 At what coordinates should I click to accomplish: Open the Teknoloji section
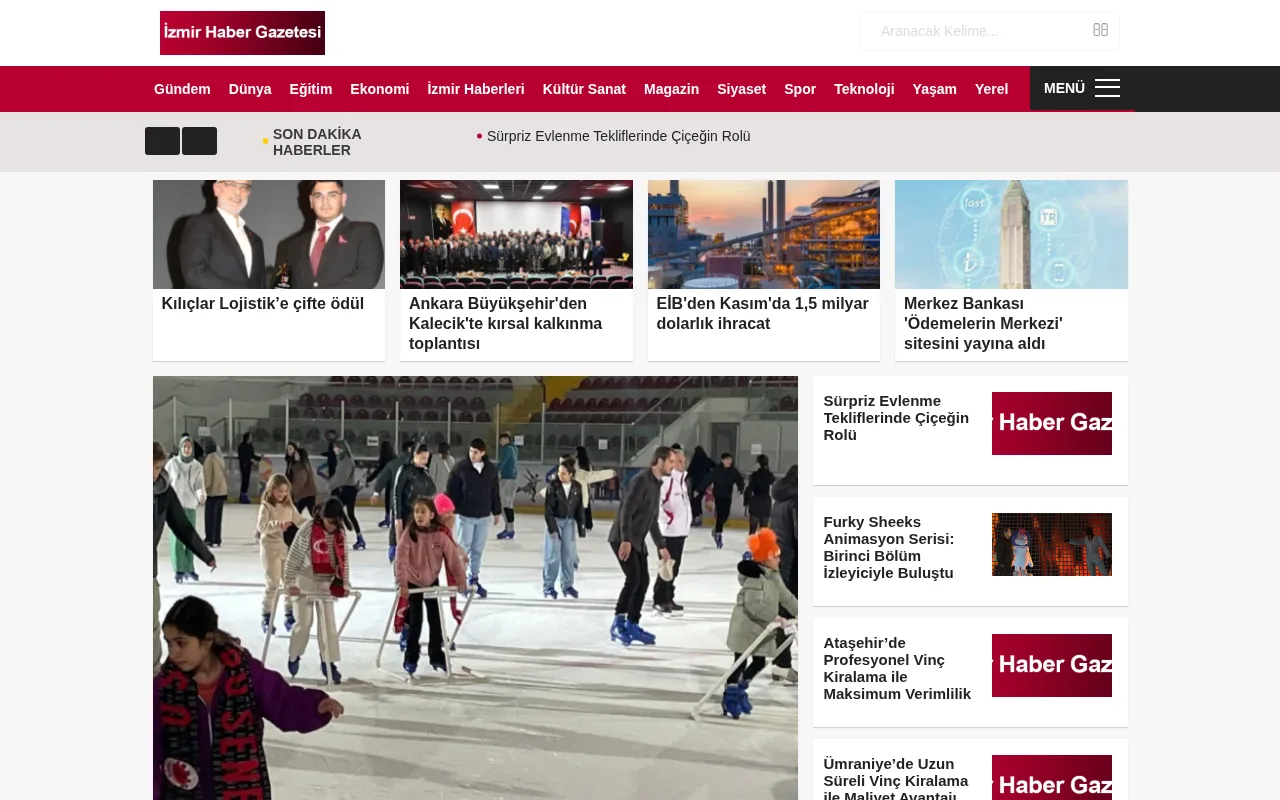tap(864, 89)
